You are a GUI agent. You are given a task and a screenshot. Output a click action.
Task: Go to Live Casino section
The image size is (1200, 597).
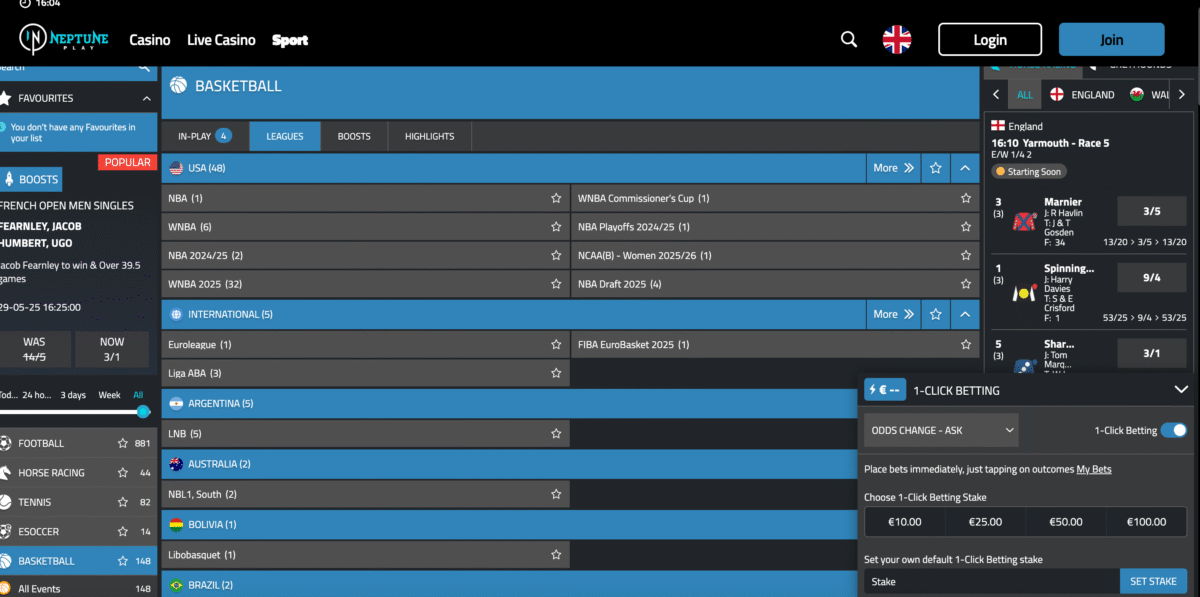[x=221, y=40]
